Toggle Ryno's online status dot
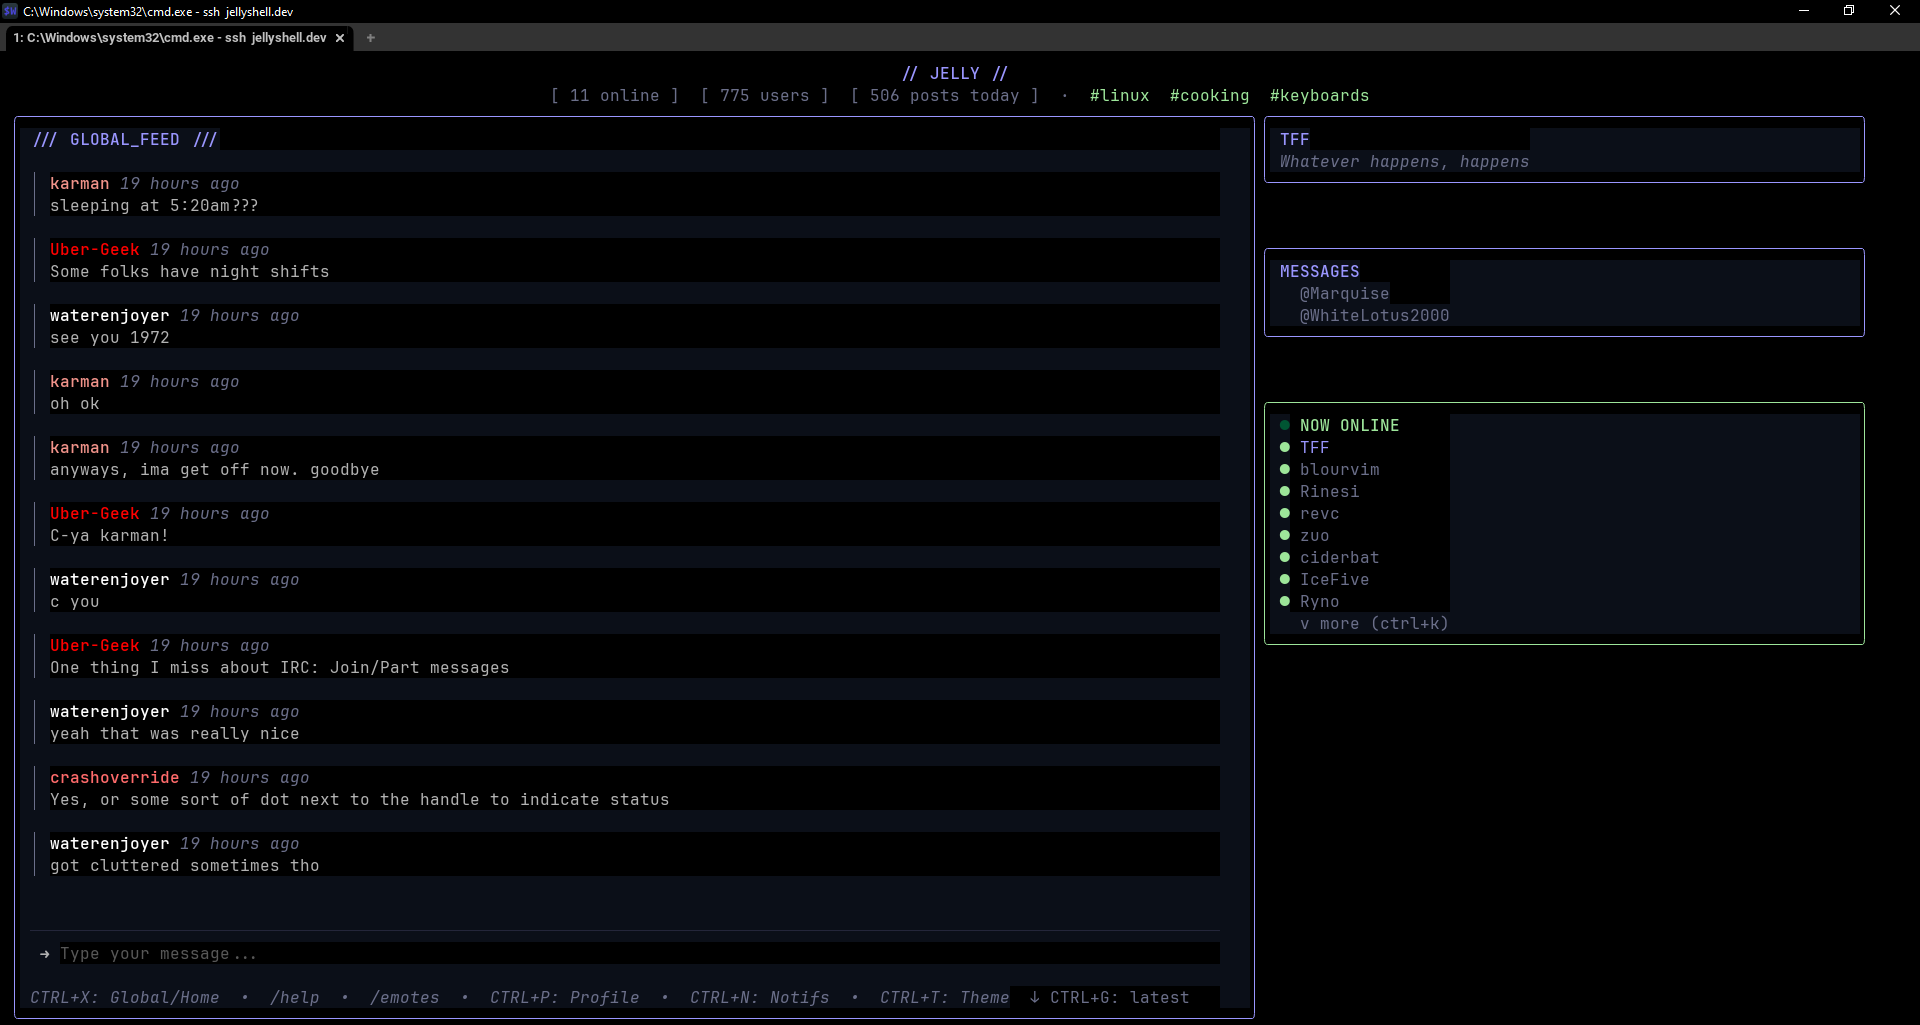The height and width of the screenshot is (1025, 1920). coord(1284,601)
